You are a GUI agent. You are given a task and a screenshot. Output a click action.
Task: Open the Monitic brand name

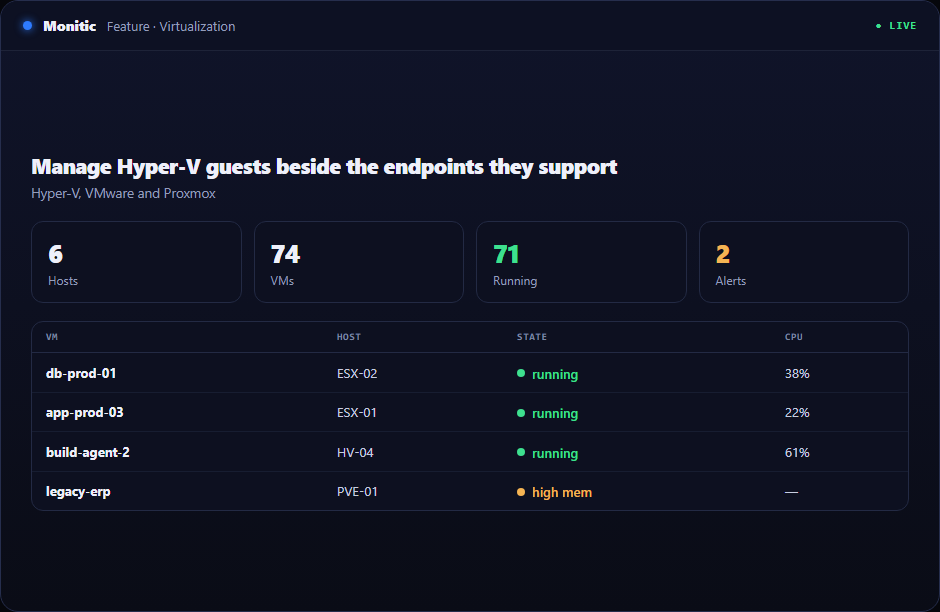click(70, 26)
